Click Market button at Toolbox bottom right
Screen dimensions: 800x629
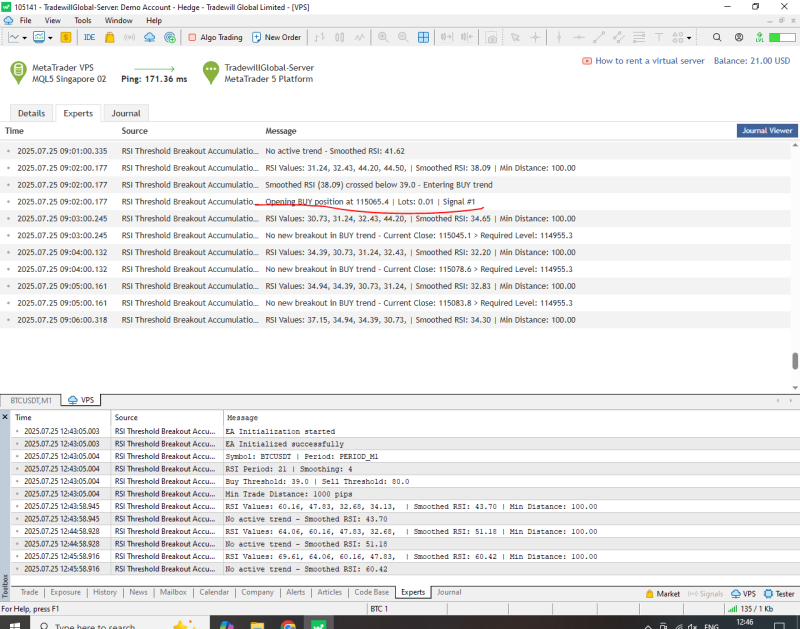(x=663, y=594)
